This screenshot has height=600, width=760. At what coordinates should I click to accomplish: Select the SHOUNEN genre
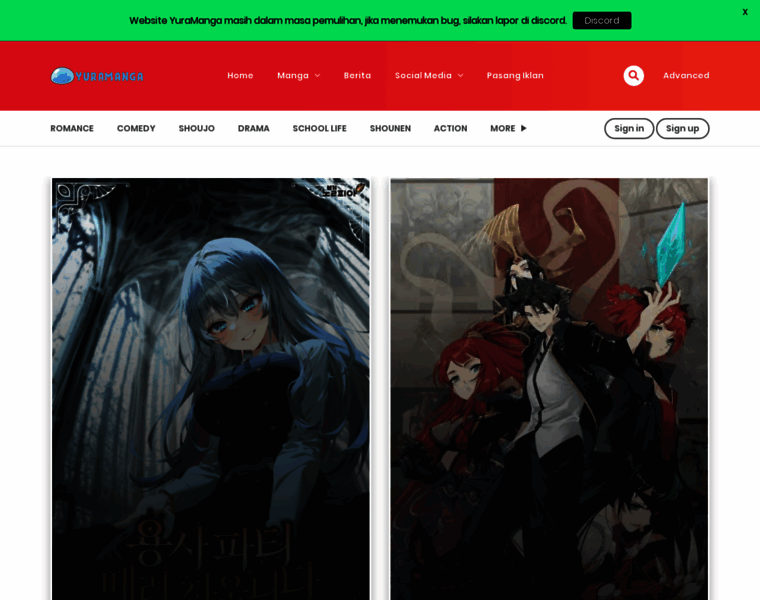click(x=390, y=128)
